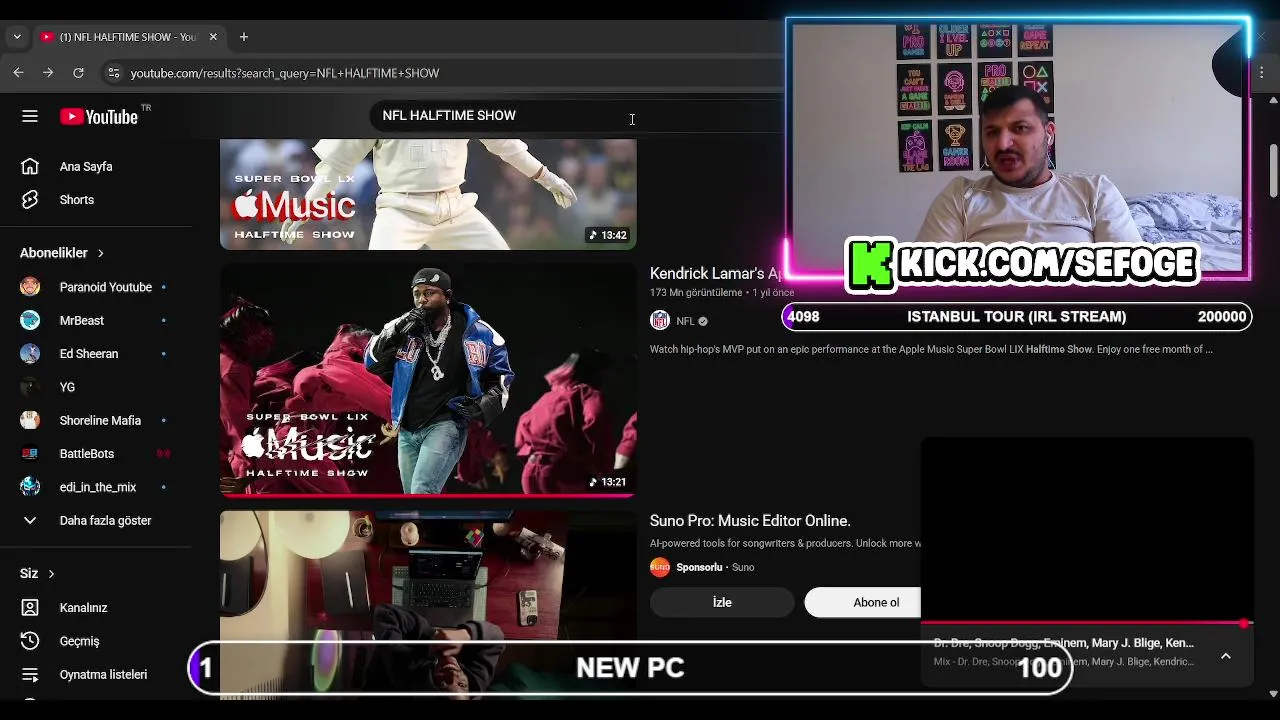Open the Kendrick Lamar video title

coord(714,273)
